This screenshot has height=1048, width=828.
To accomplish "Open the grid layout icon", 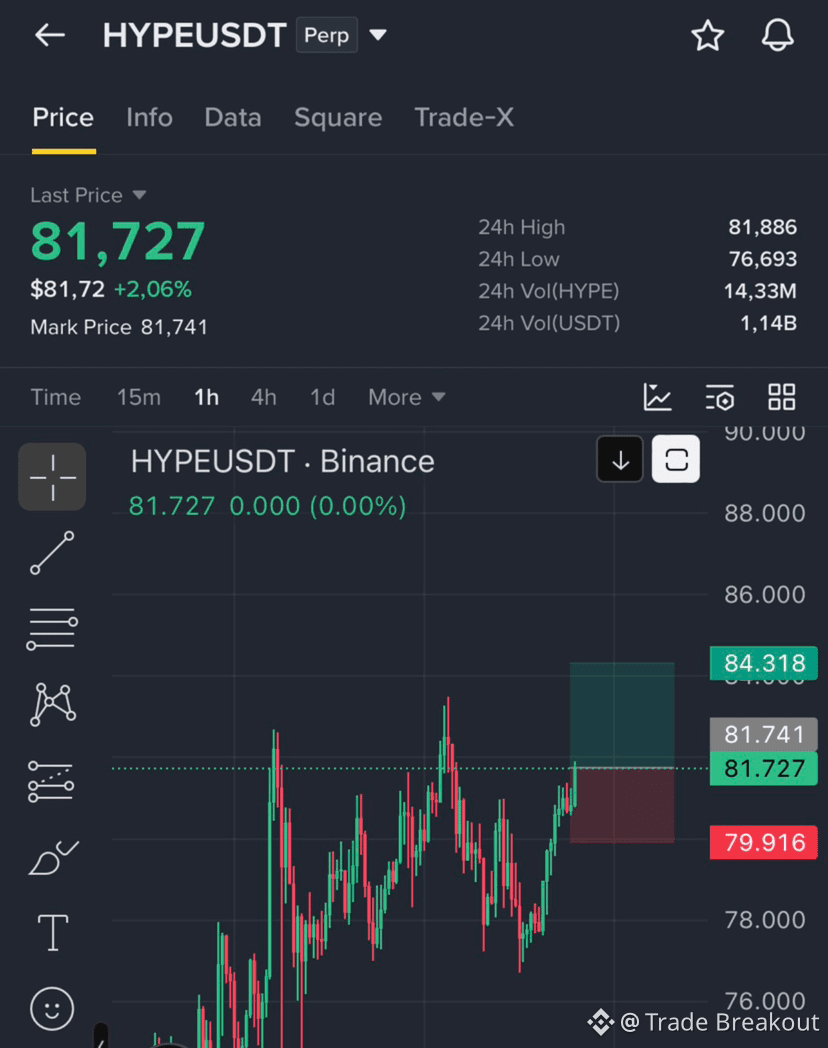I will click(x=782, y=397).
